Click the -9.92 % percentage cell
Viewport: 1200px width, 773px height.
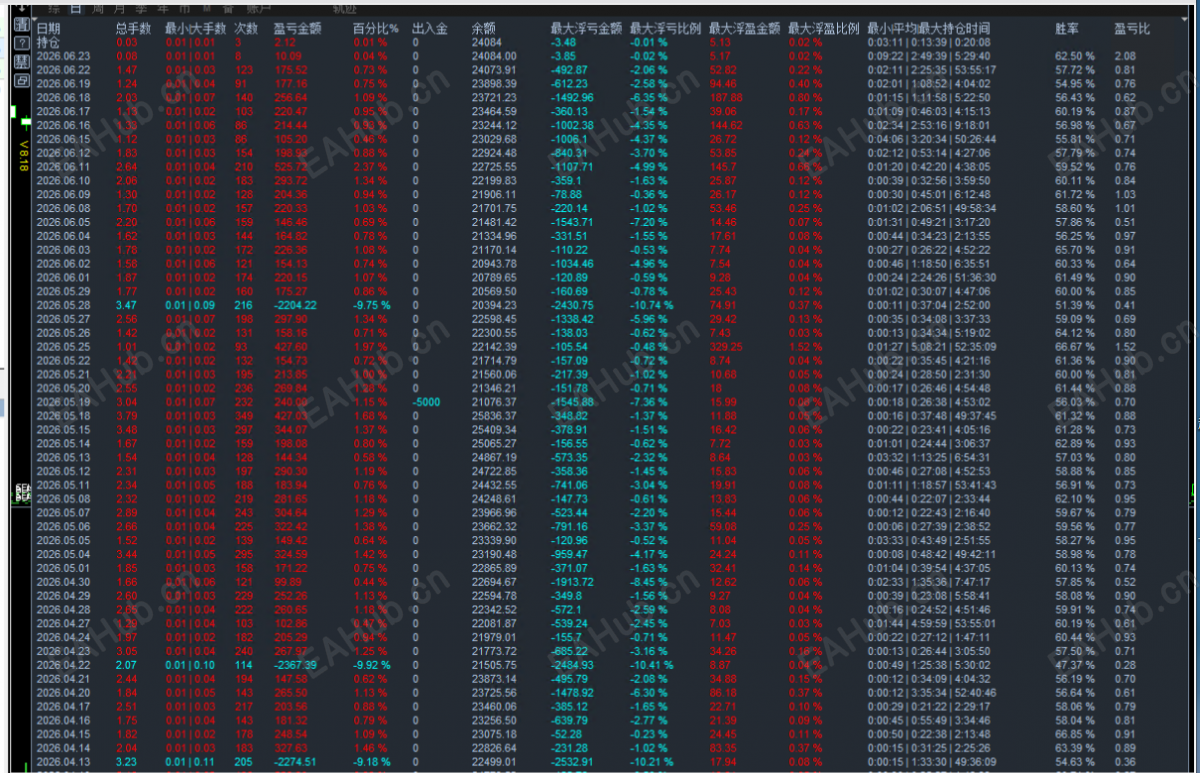point(372,664)
